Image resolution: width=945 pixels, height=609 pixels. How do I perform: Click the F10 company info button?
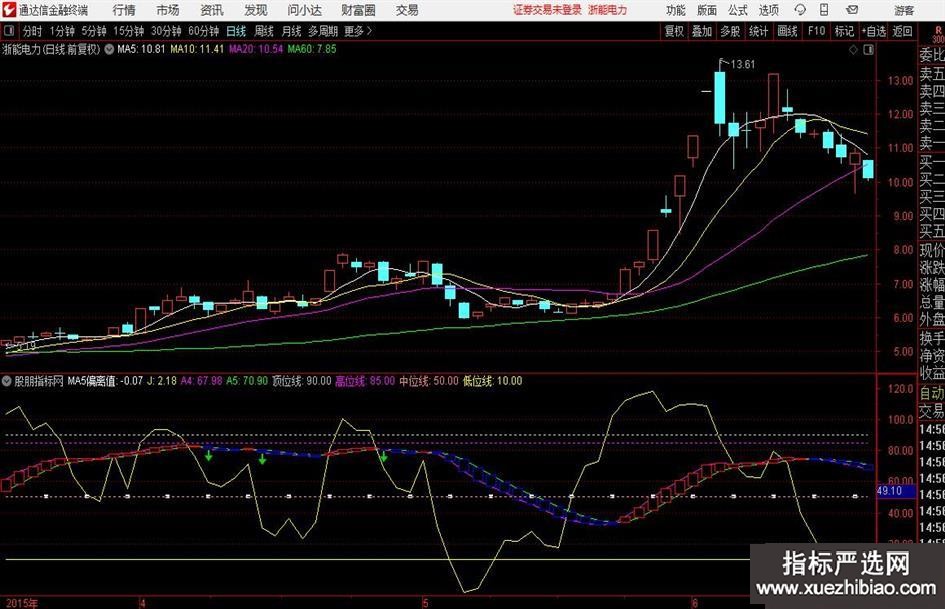point(817,31)
